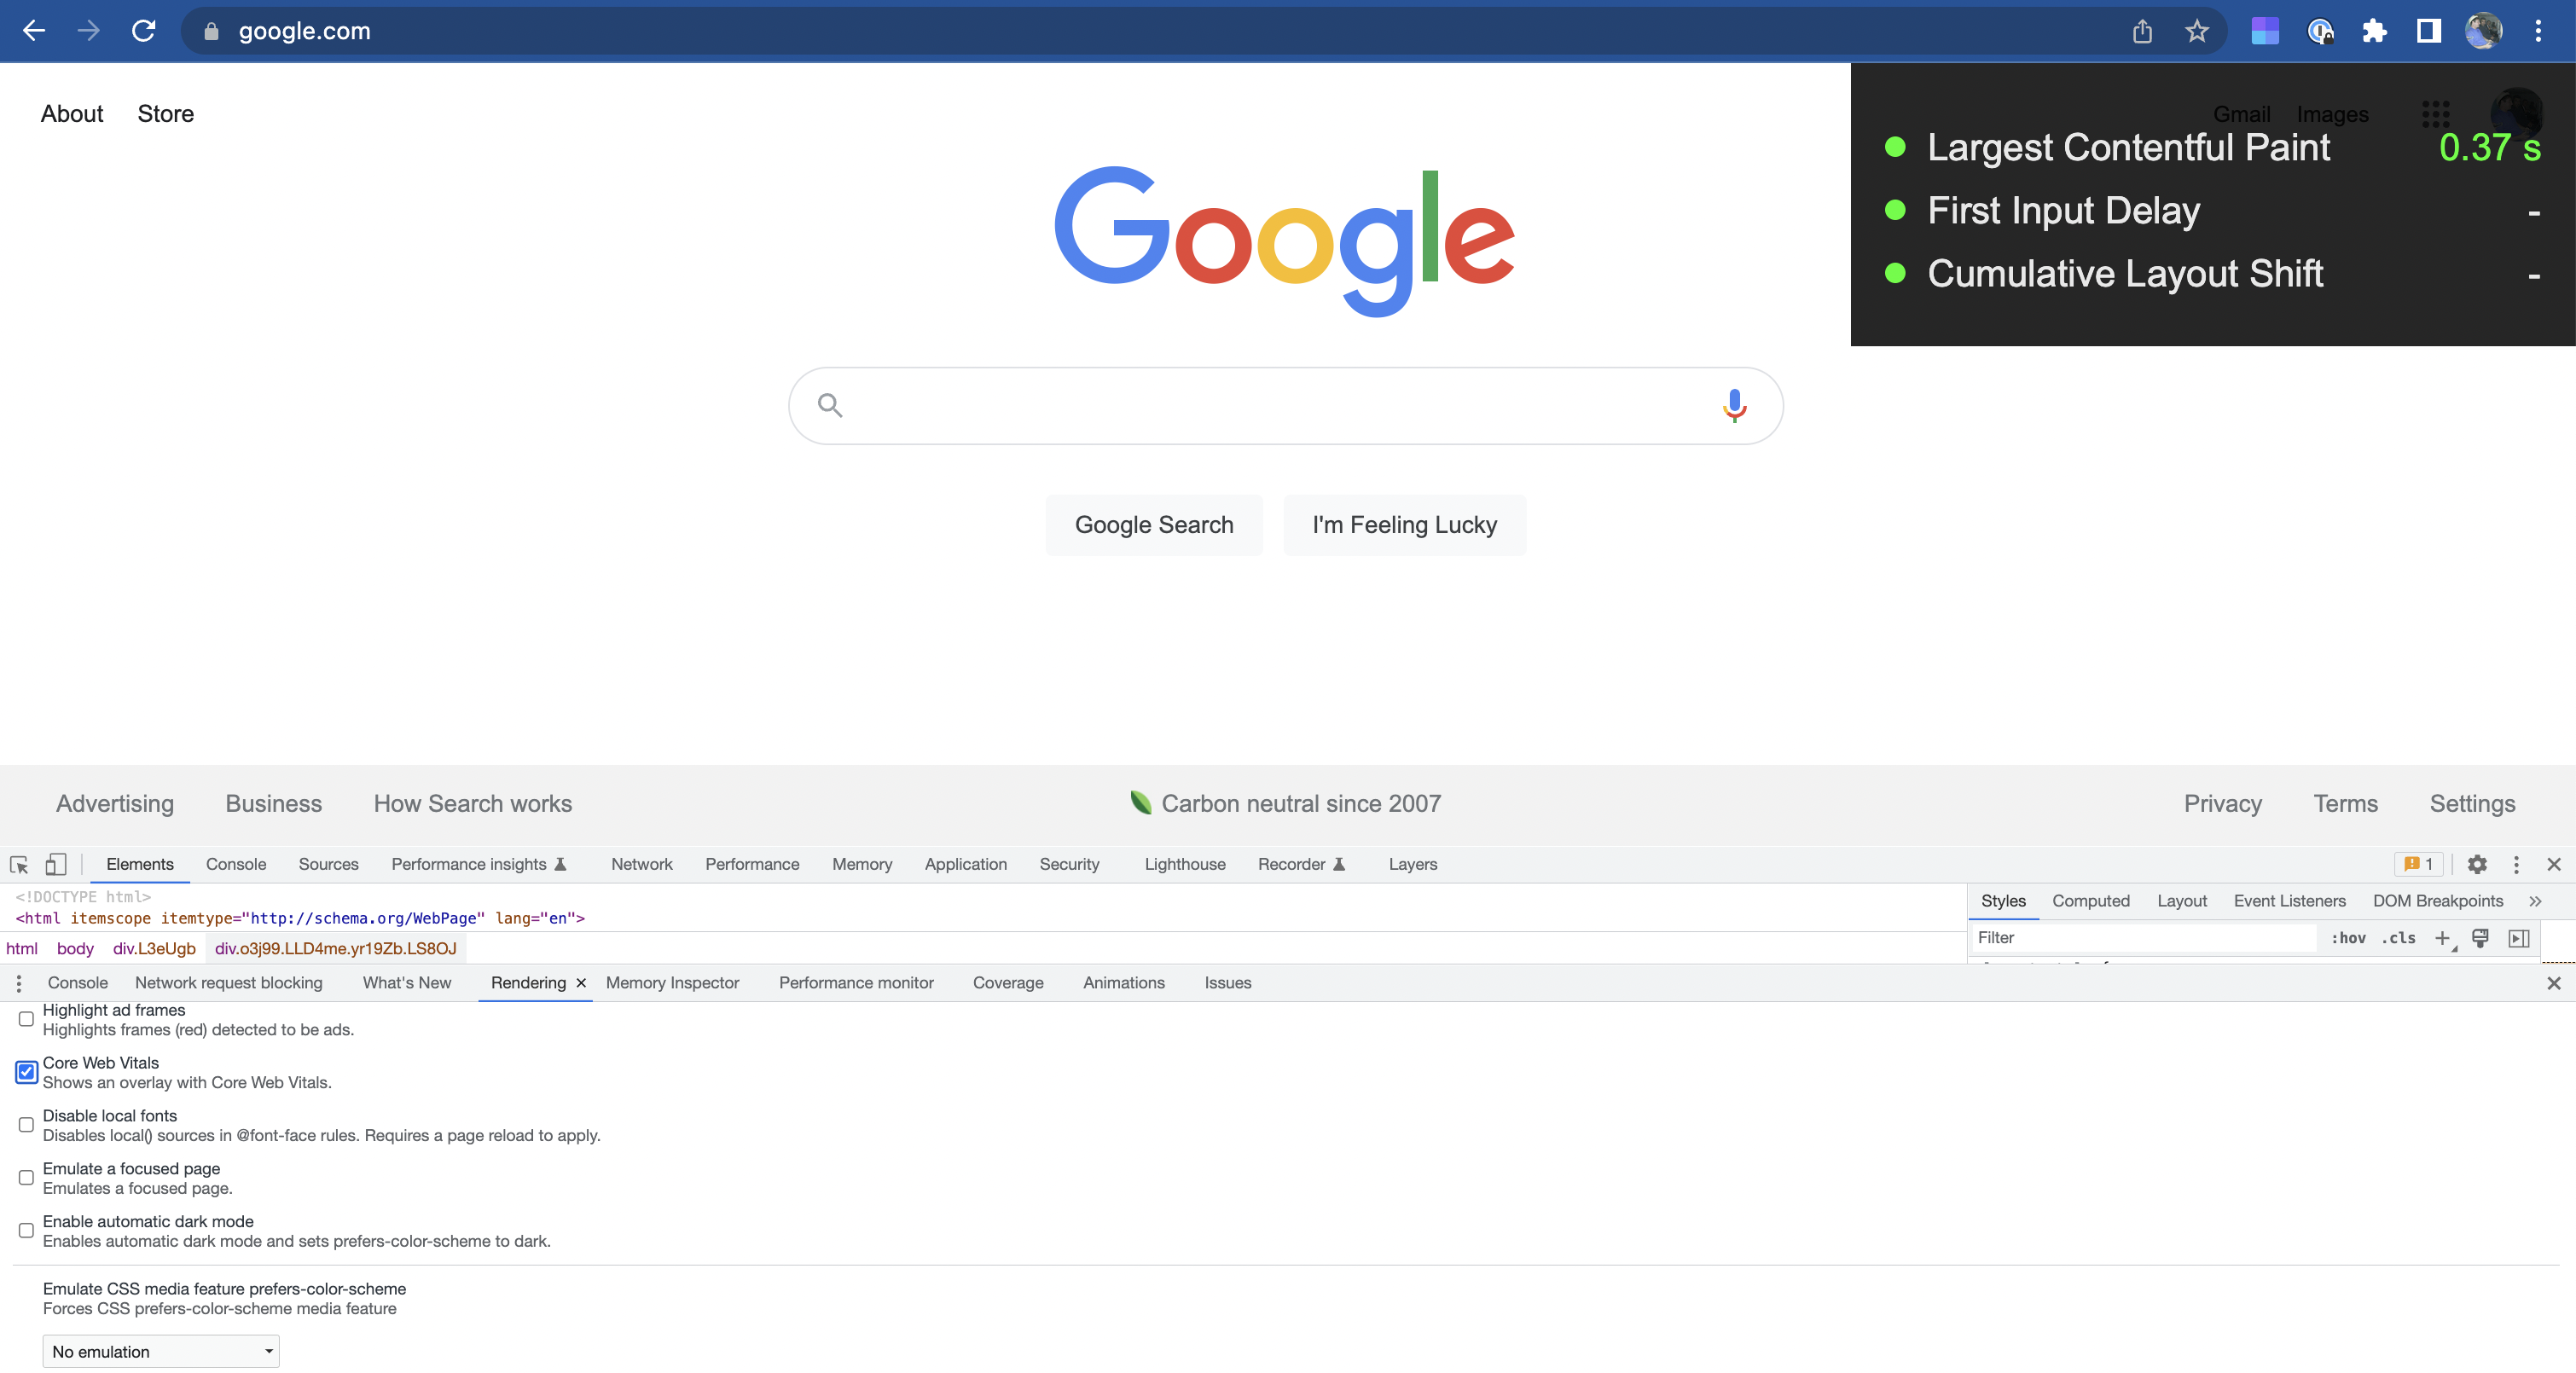The height and width of the screenshot is (1373, 2576).
Task: Reload the page with refresh icon
Action: [x=143, y=31]
